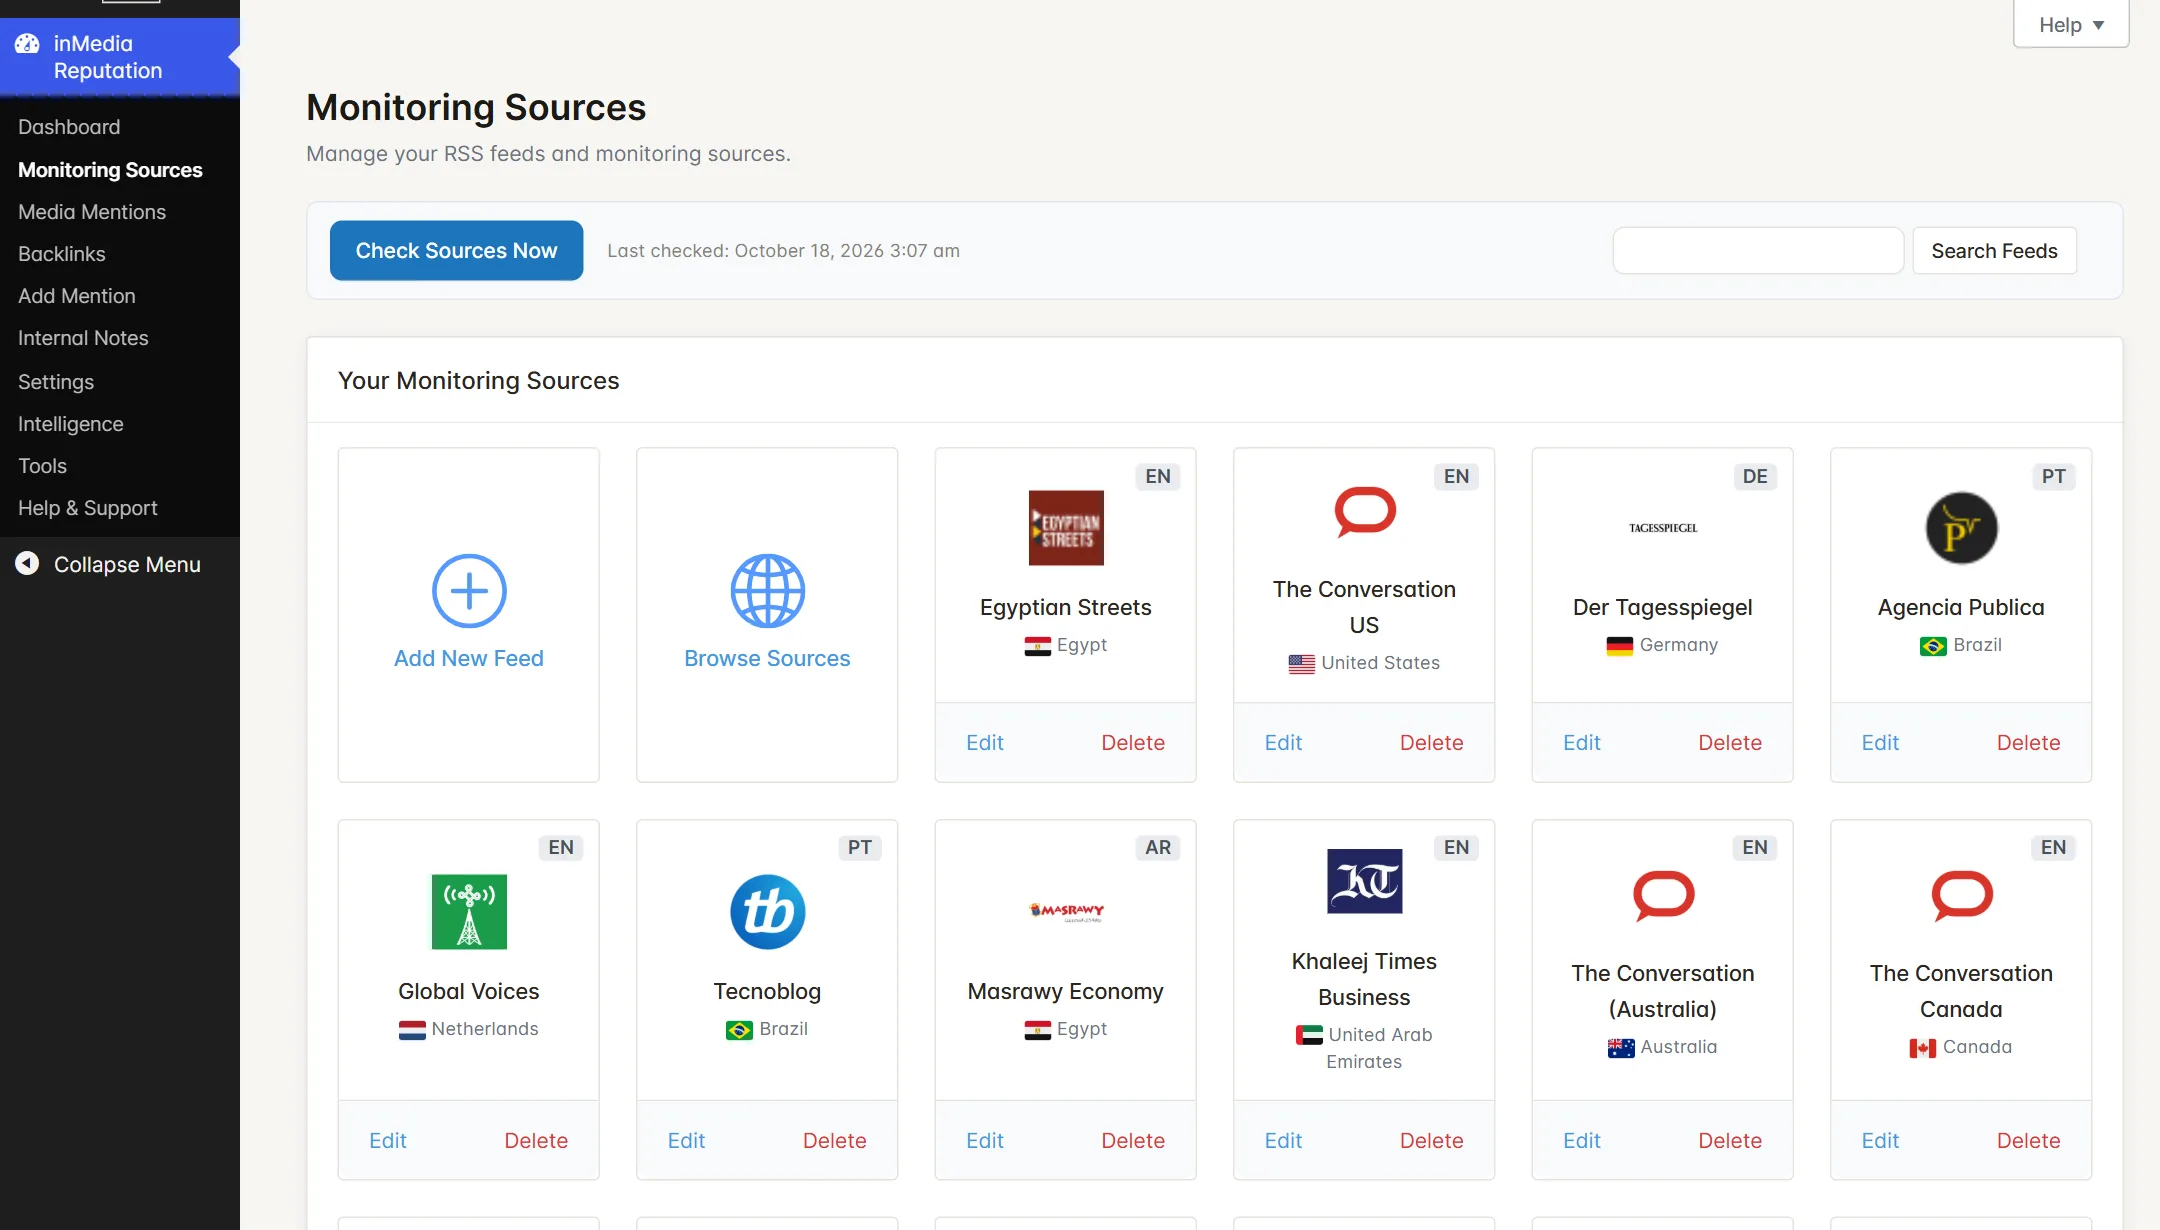Click the Egypt flag under Masrawy Economy
The height and width of the screenshot is (1230, 2160).
1037,1030
